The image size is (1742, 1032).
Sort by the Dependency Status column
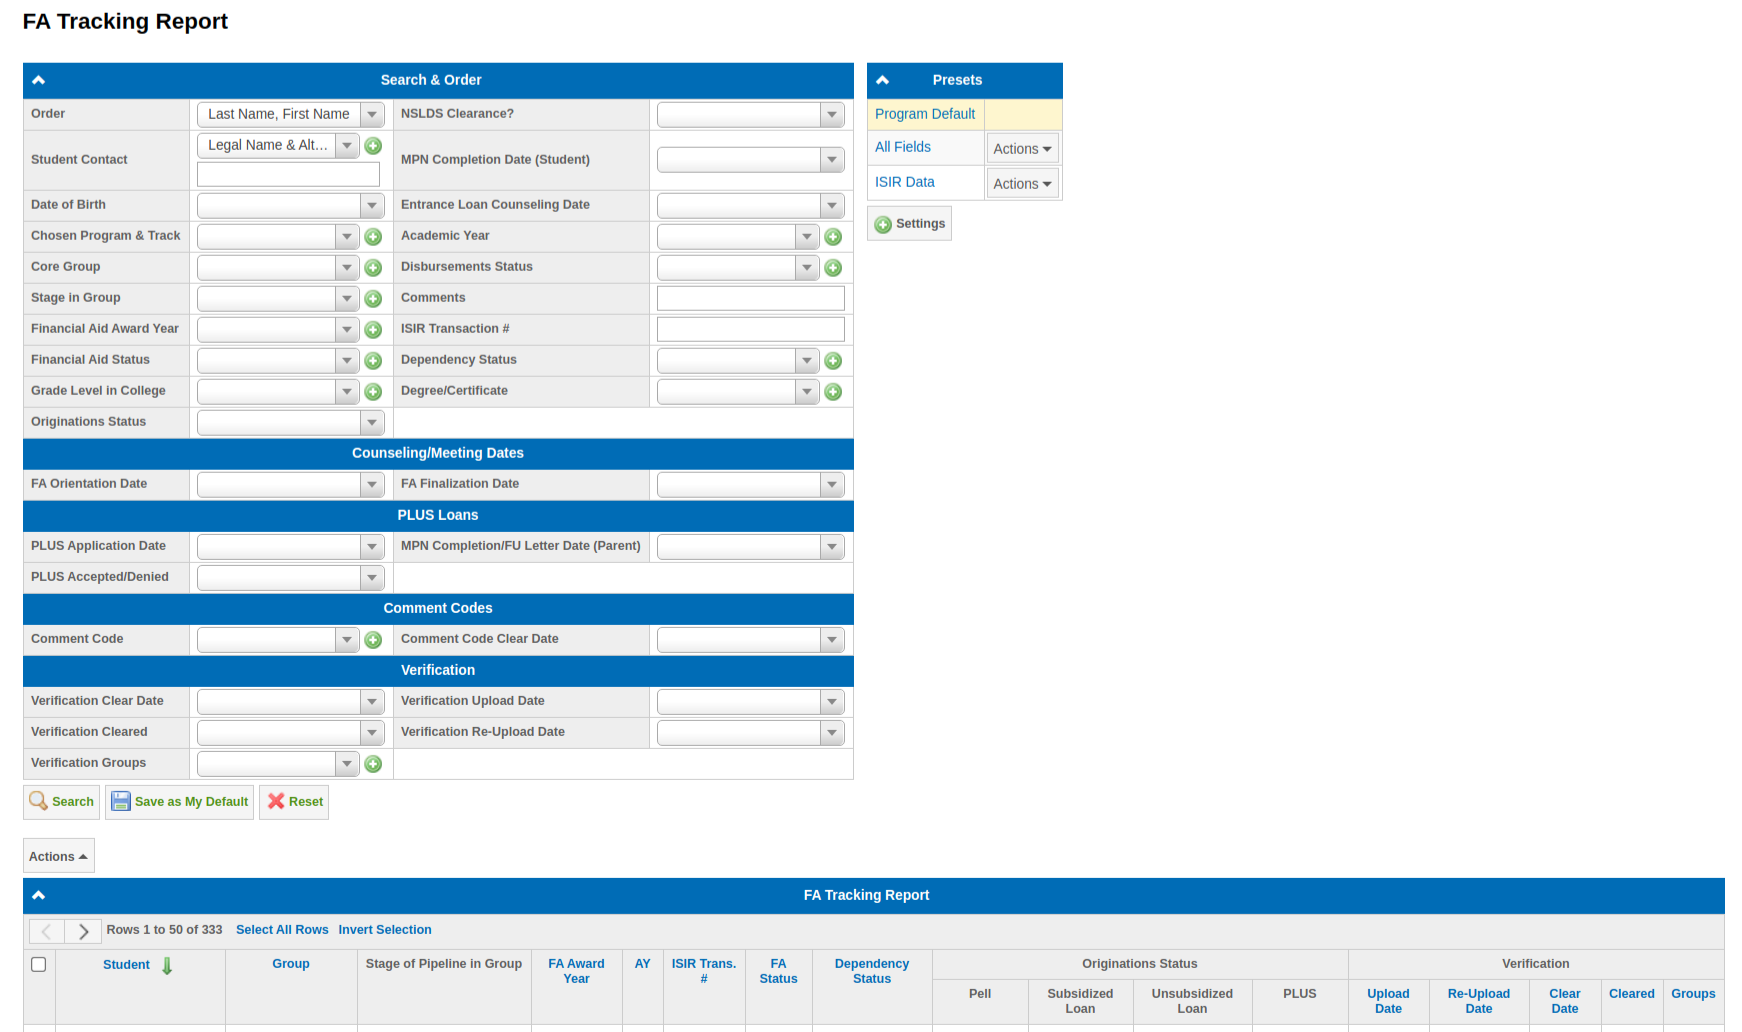(872, 972)
